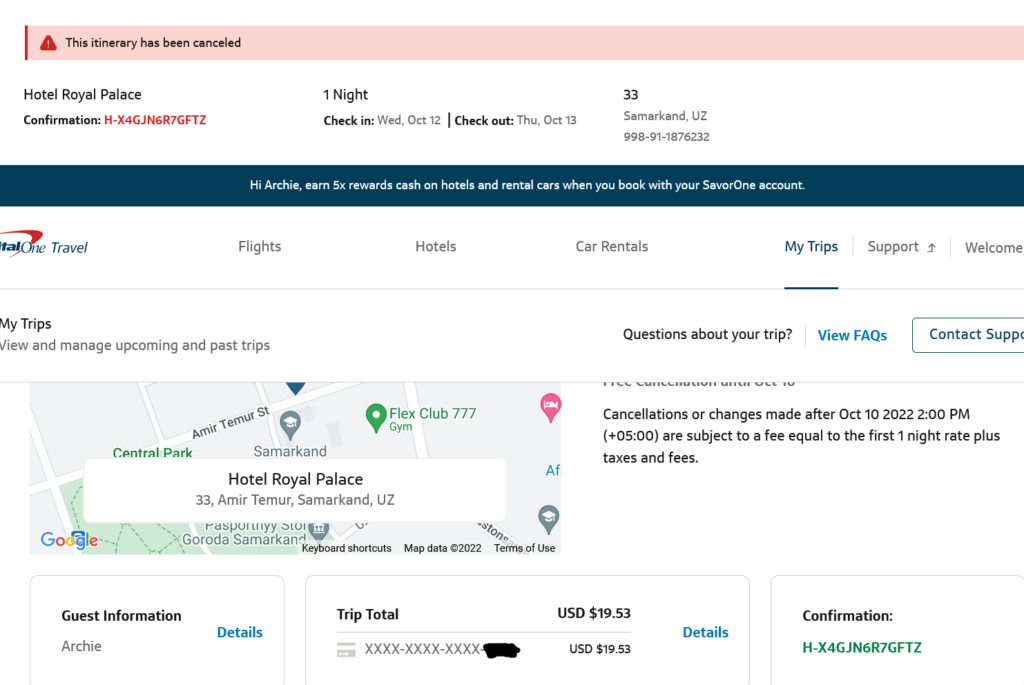Click the blue hotel location pin on map
The width and height of the screenshot is (1024, 685).
(x=295, y=385)
